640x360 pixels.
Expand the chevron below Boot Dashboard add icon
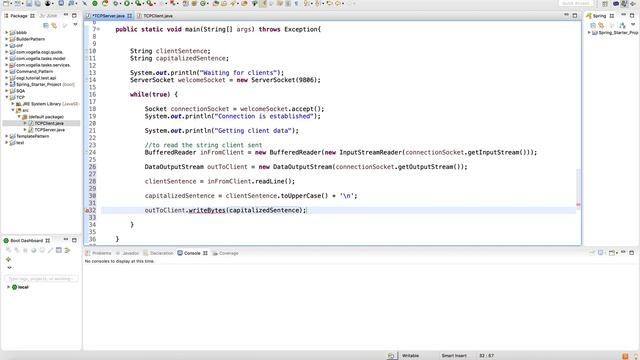(9, 268)
